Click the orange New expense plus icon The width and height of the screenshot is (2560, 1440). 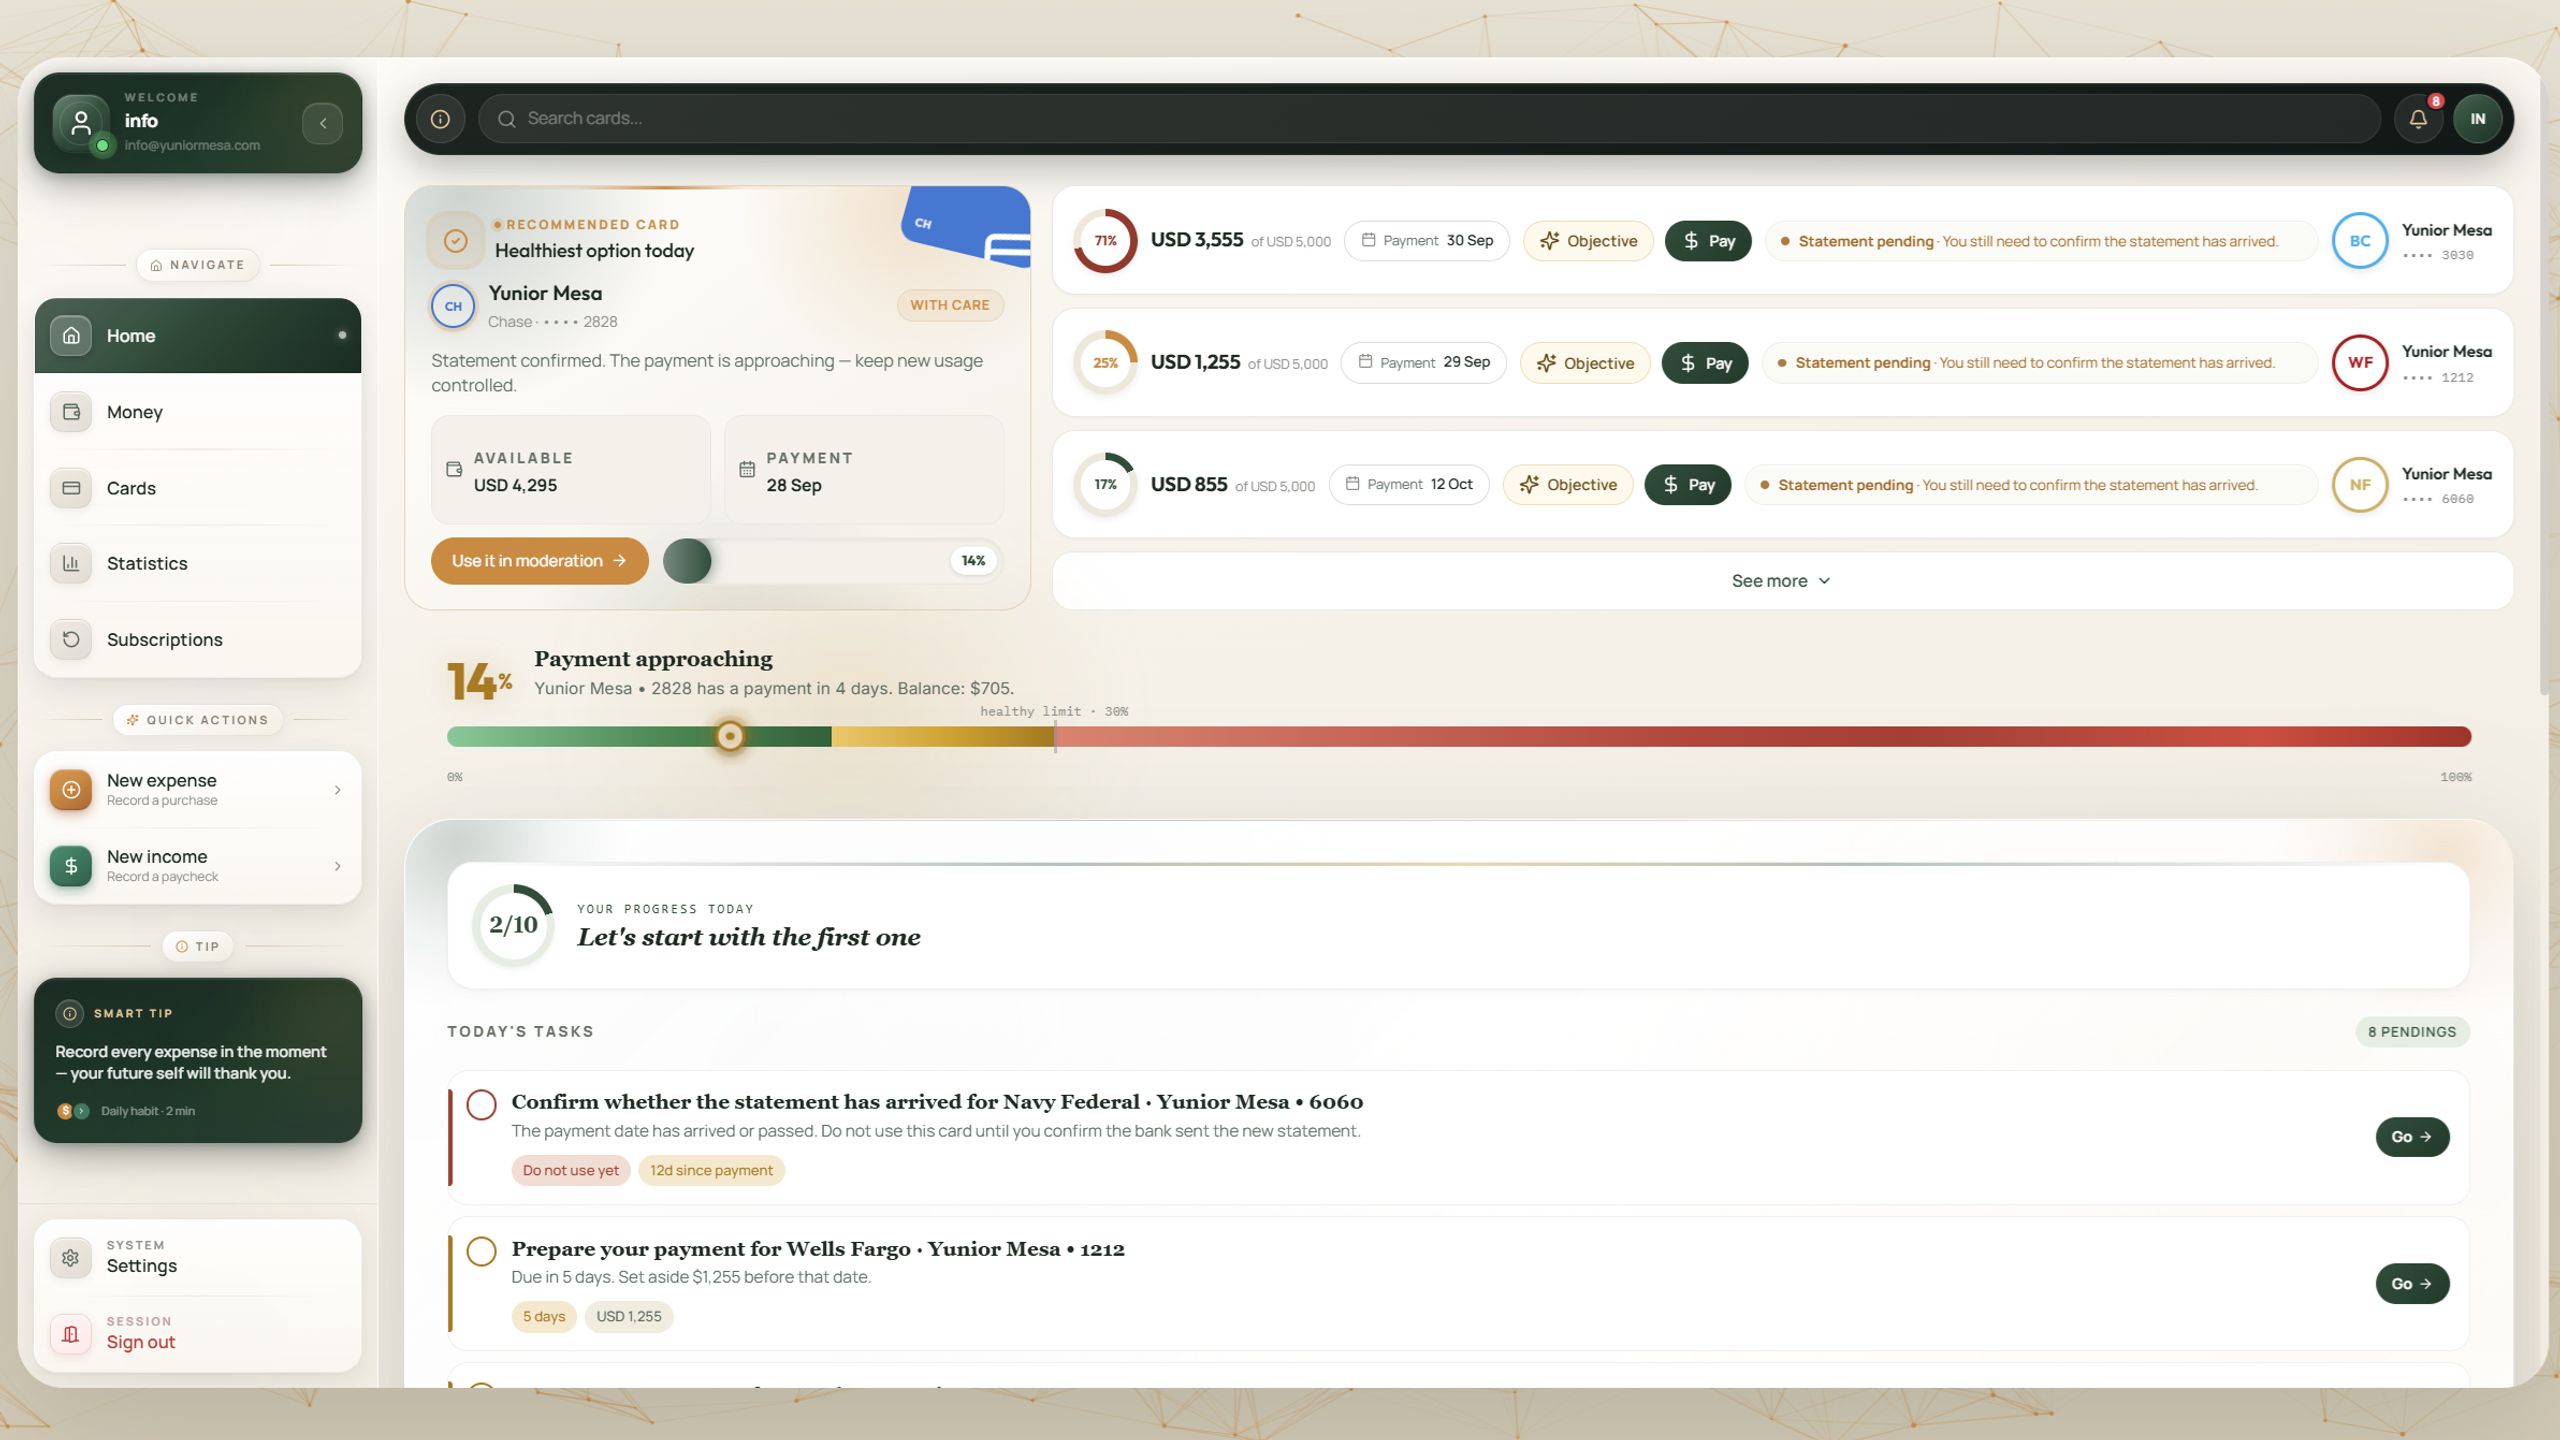(71, 790)
